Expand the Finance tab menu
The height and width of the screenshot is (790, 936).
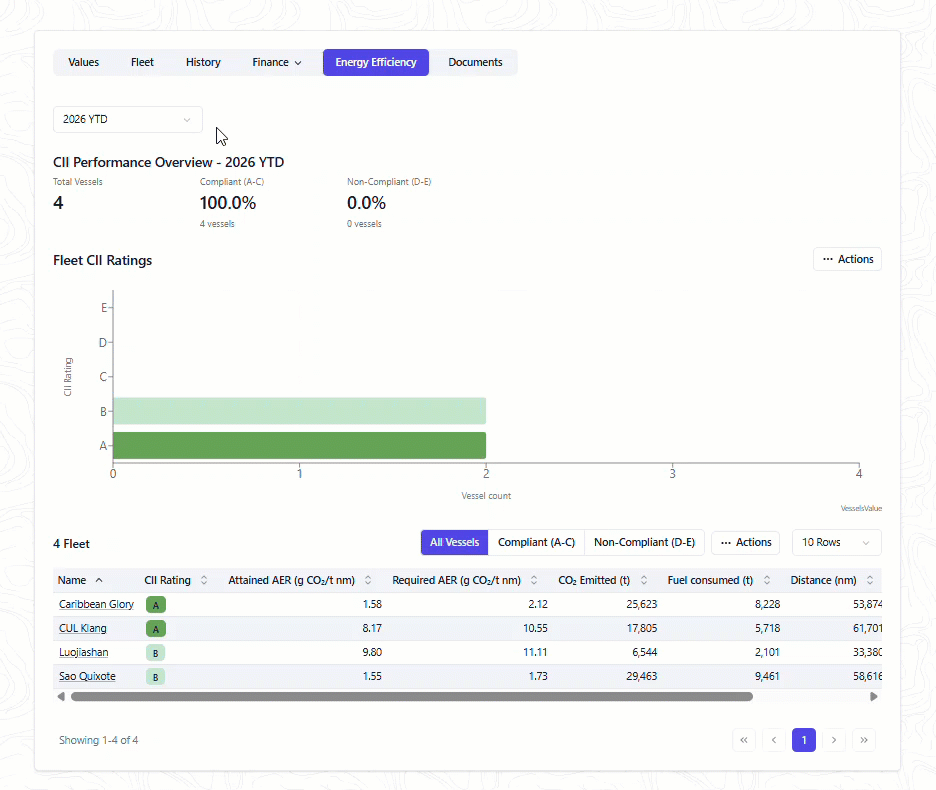pyautogui.click(x=276, y=63)
